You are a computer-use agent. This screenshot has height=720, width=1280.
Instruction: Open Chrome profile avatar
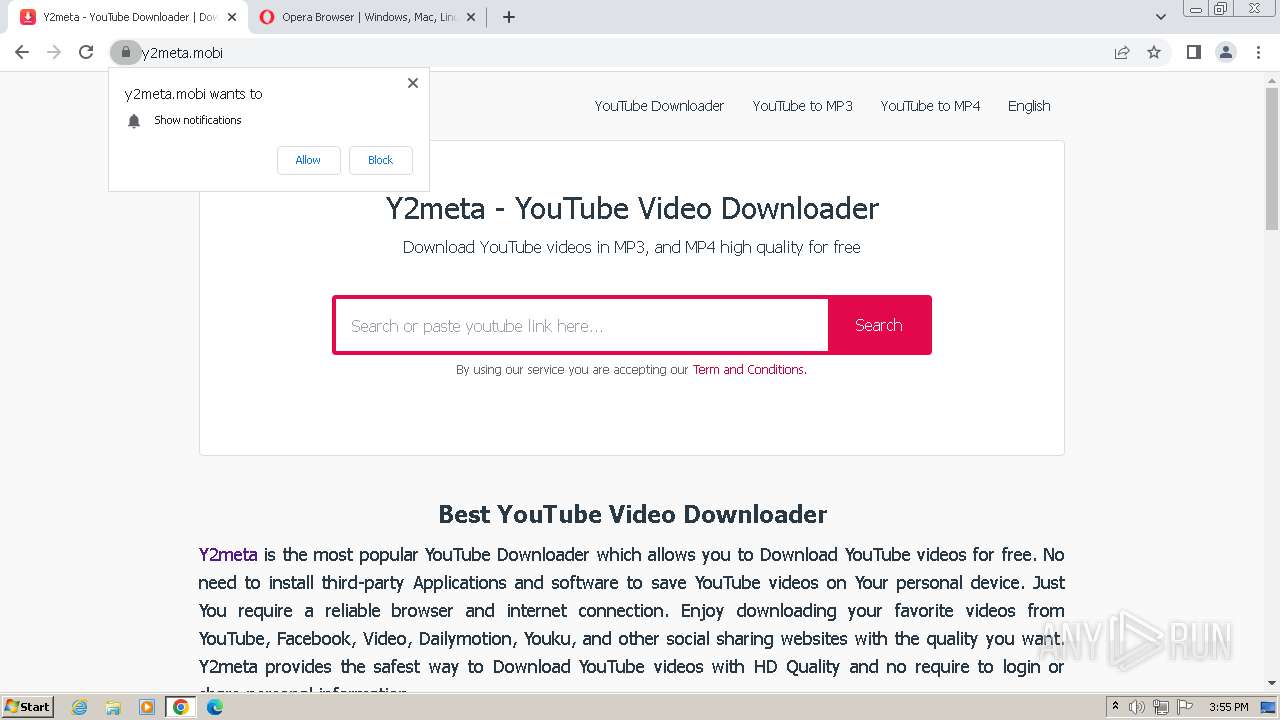(x=1226, y=52)
